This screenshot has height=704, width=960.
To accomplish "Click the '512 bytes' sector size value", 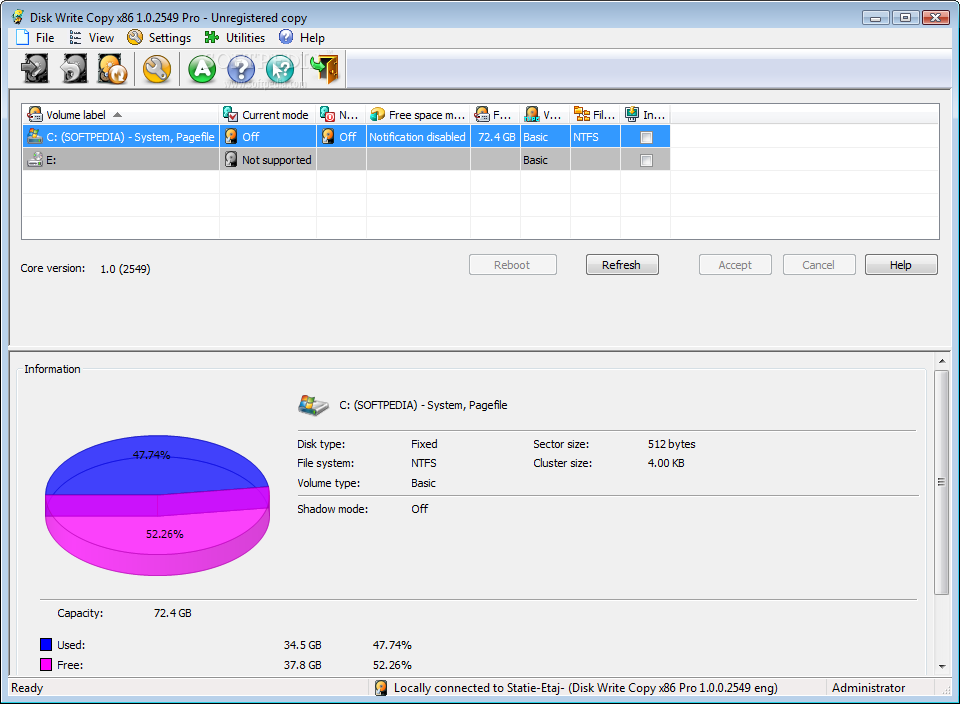I will pyautogui.click(x=672, y=444).
